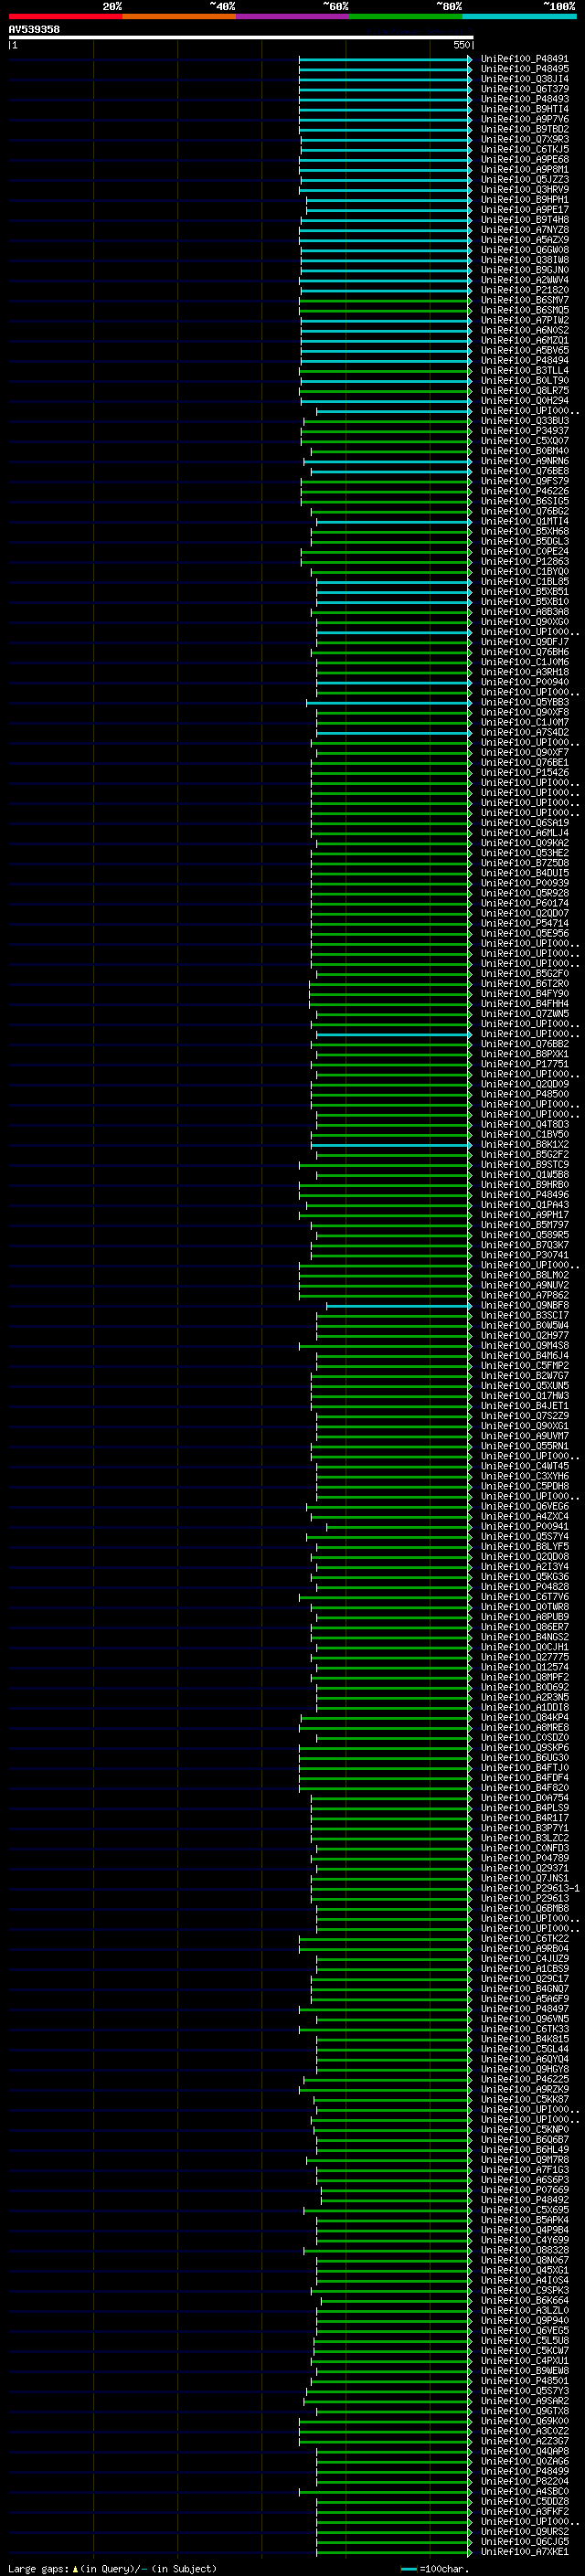Select the UniRef100_P82204 label
585x2576 pixels.
click(524, 2481)
